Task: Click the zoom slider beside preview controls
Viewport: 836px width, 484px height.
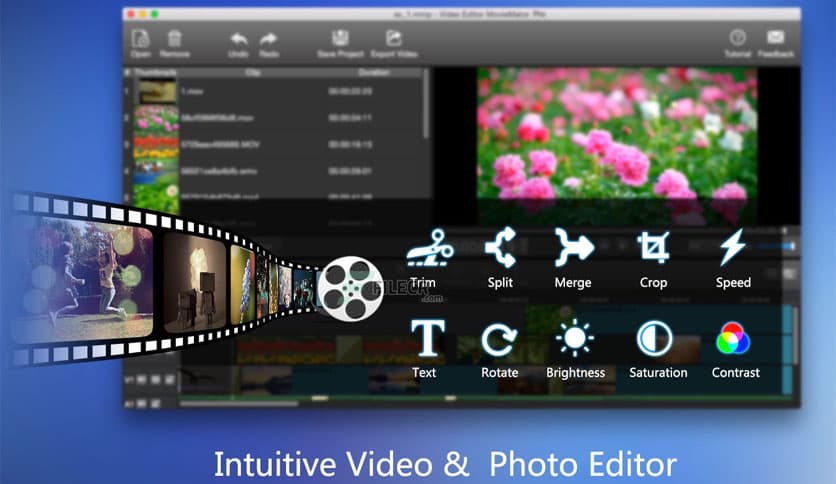Action: click(776, 246)
